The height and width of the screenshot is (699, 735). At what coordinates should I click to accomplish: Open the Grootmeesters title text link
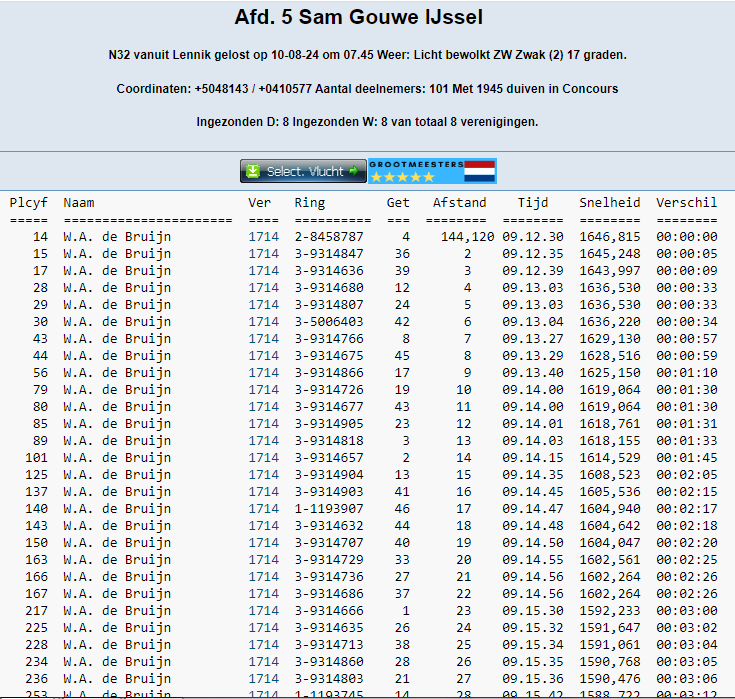[x=416, y=163]
